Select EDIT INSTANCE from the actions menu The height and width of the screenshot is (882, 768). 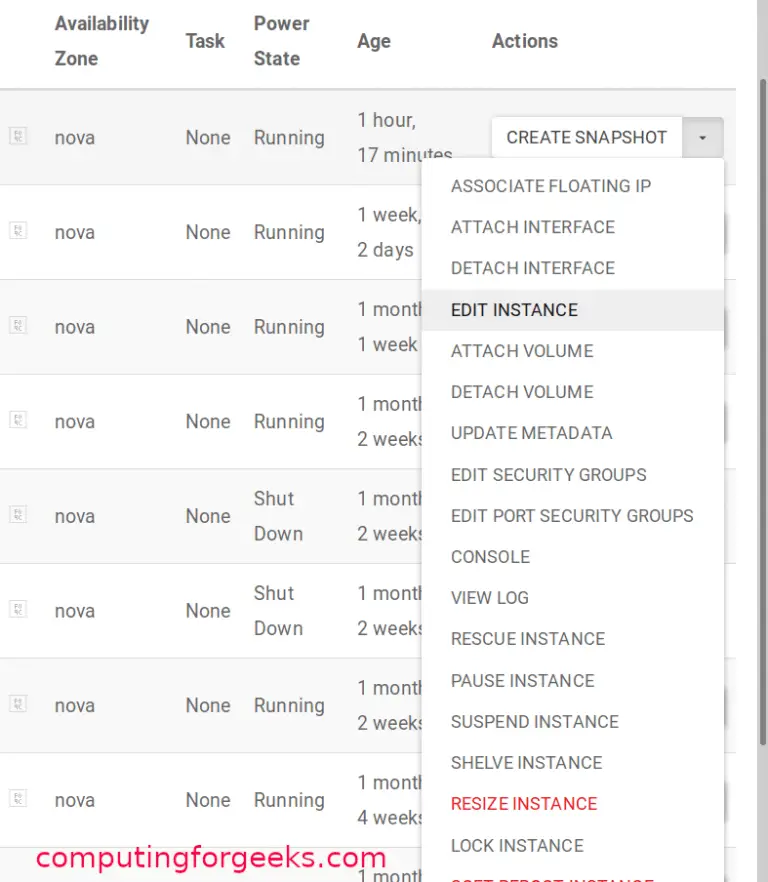[x=513, y=310]
